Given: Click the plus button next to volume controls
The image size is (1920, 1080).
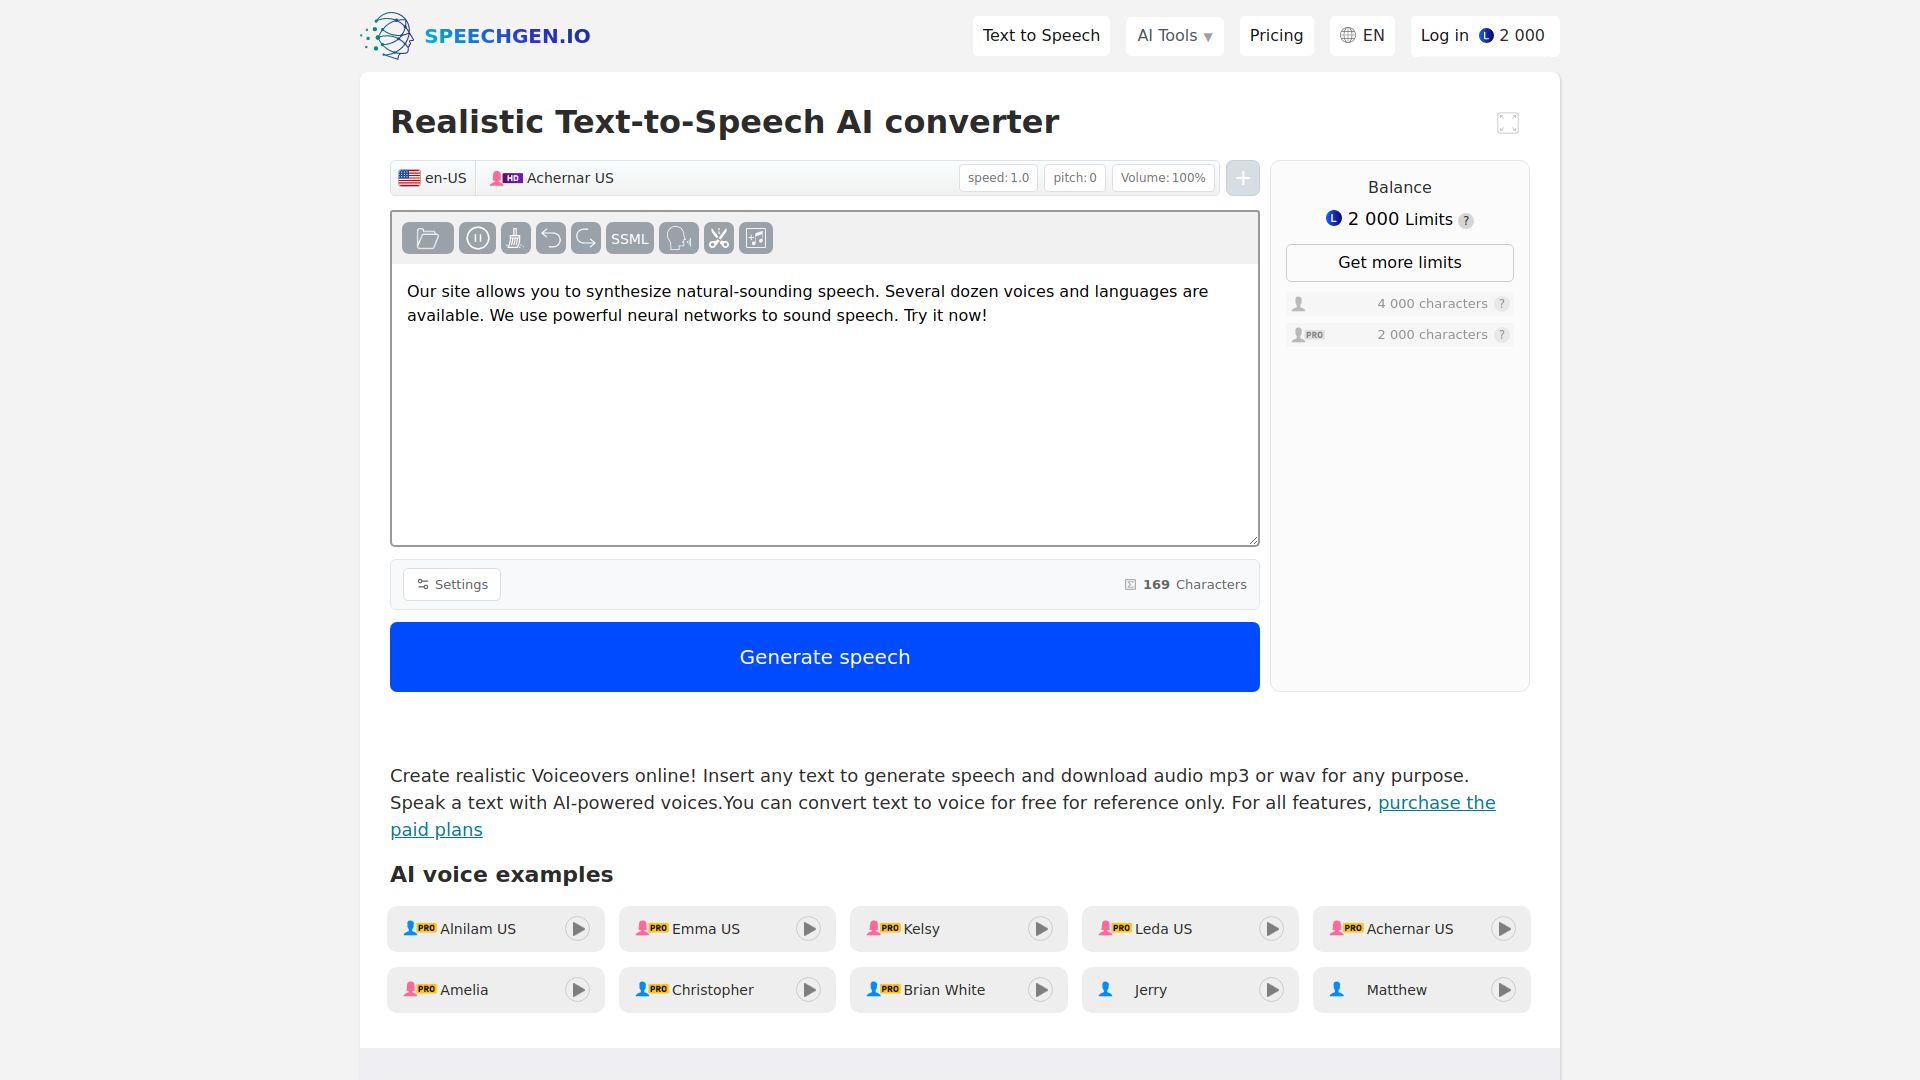Looking at the screenshot, I should [x=1242, y=178].
